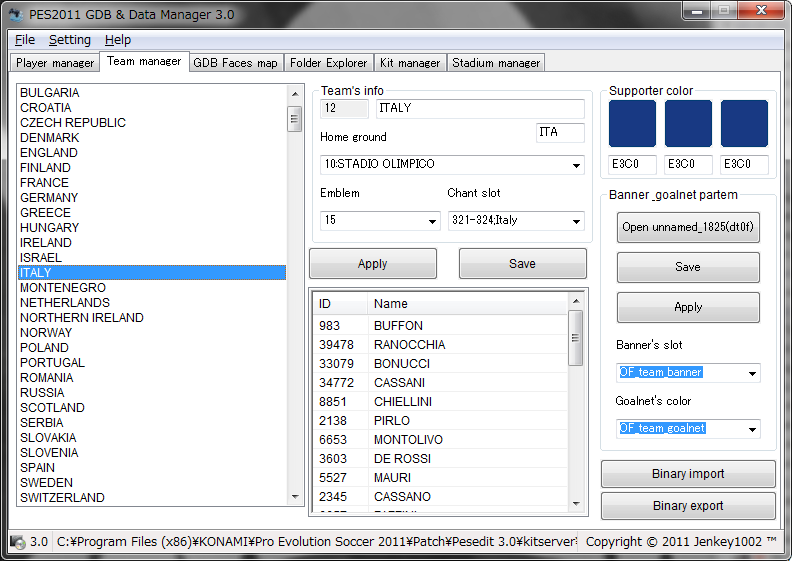Click the third supporter color swatch
792x561 pixels.
coord(745,123)
